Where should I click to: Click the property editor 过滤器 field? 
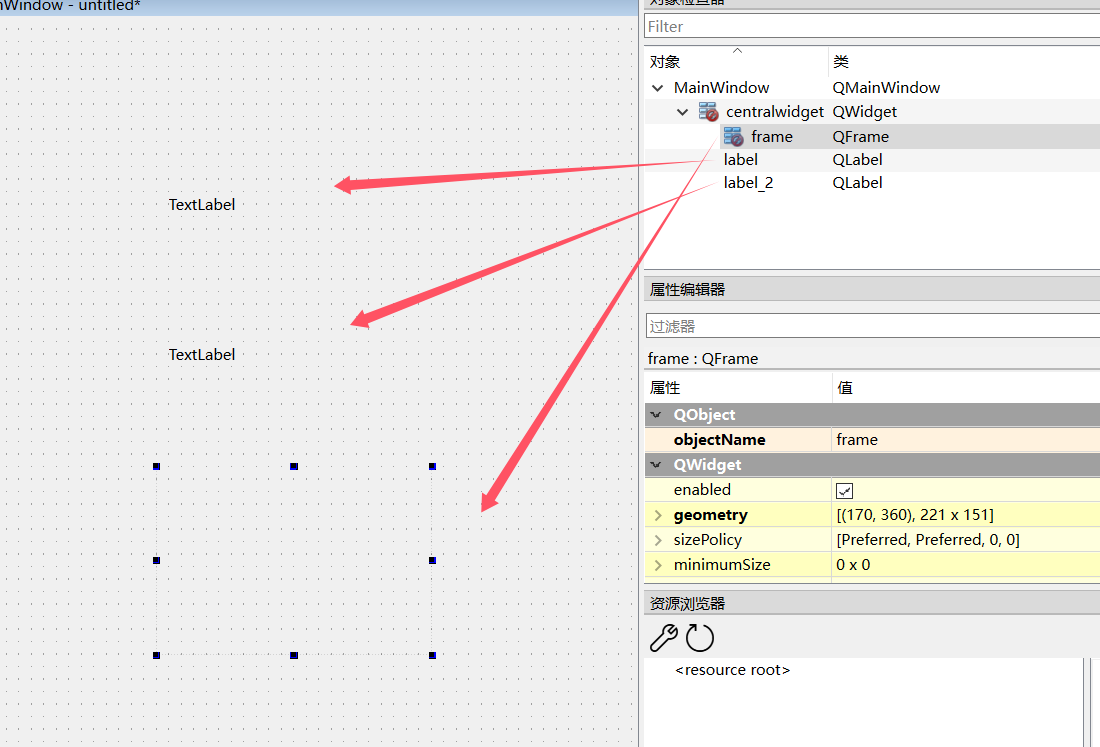[873, 326]
